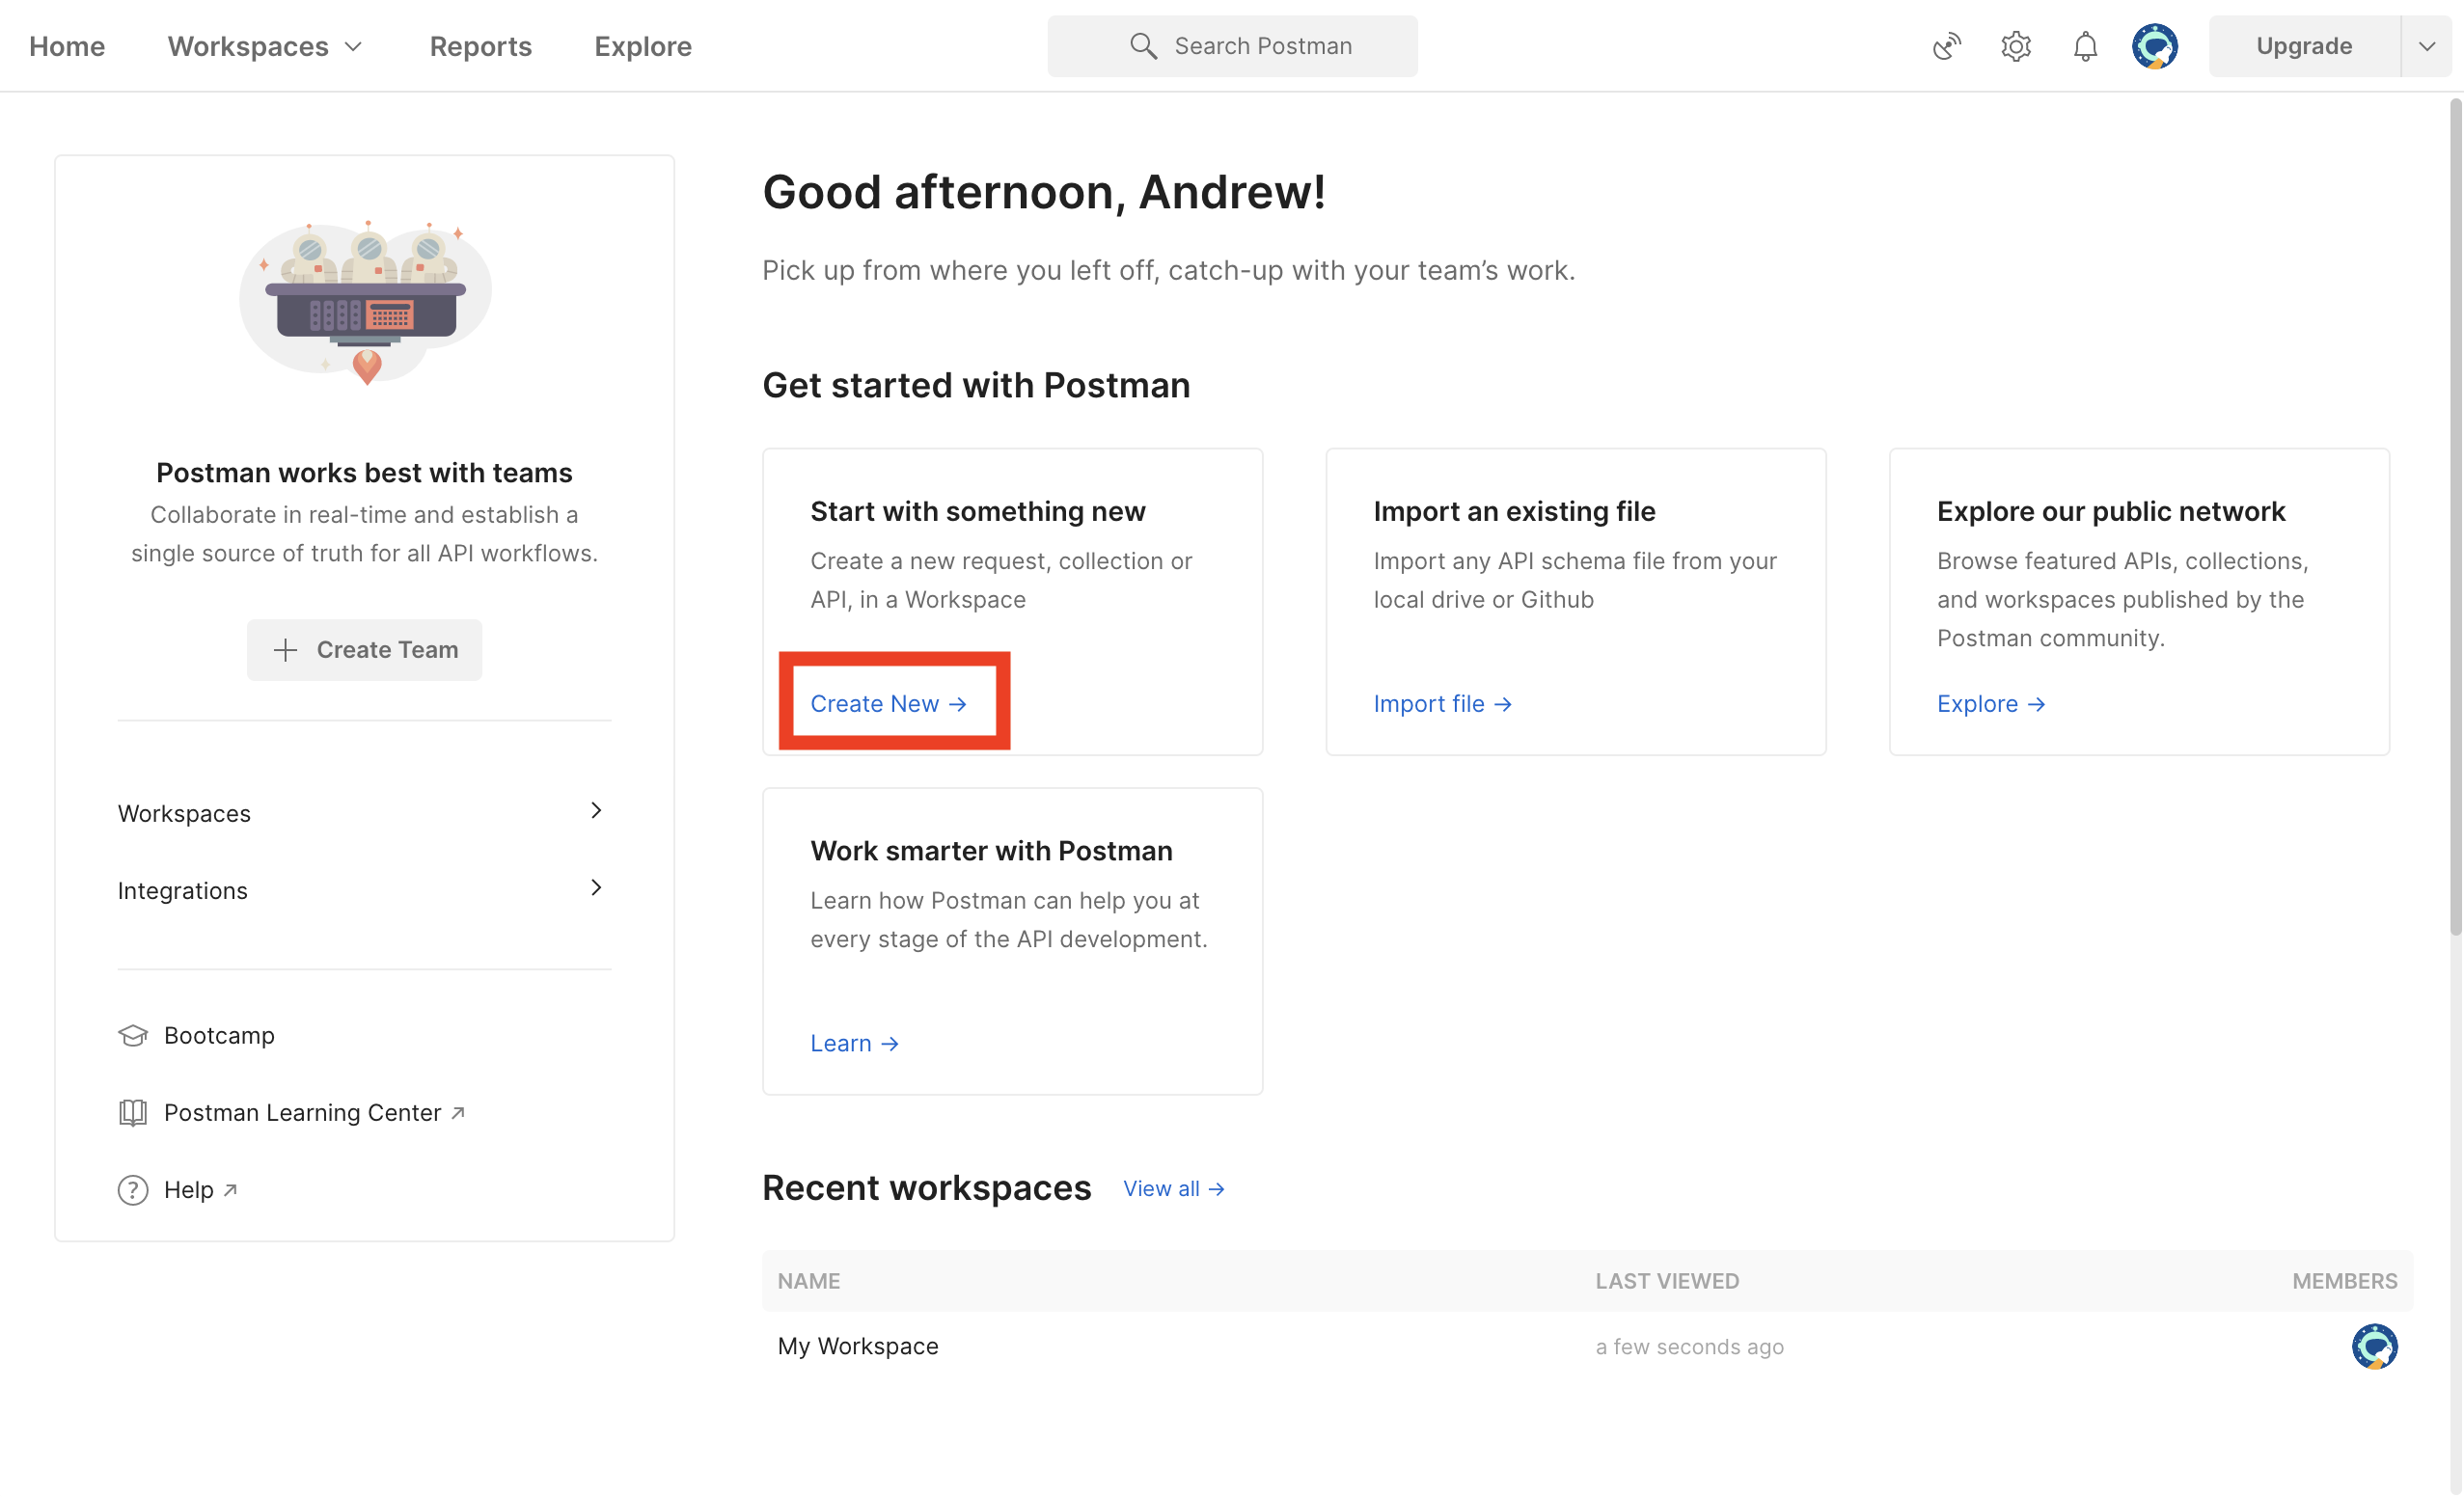Click the Help question mark icon
Viewport: 2464px width, 1497px height.
133,1189
